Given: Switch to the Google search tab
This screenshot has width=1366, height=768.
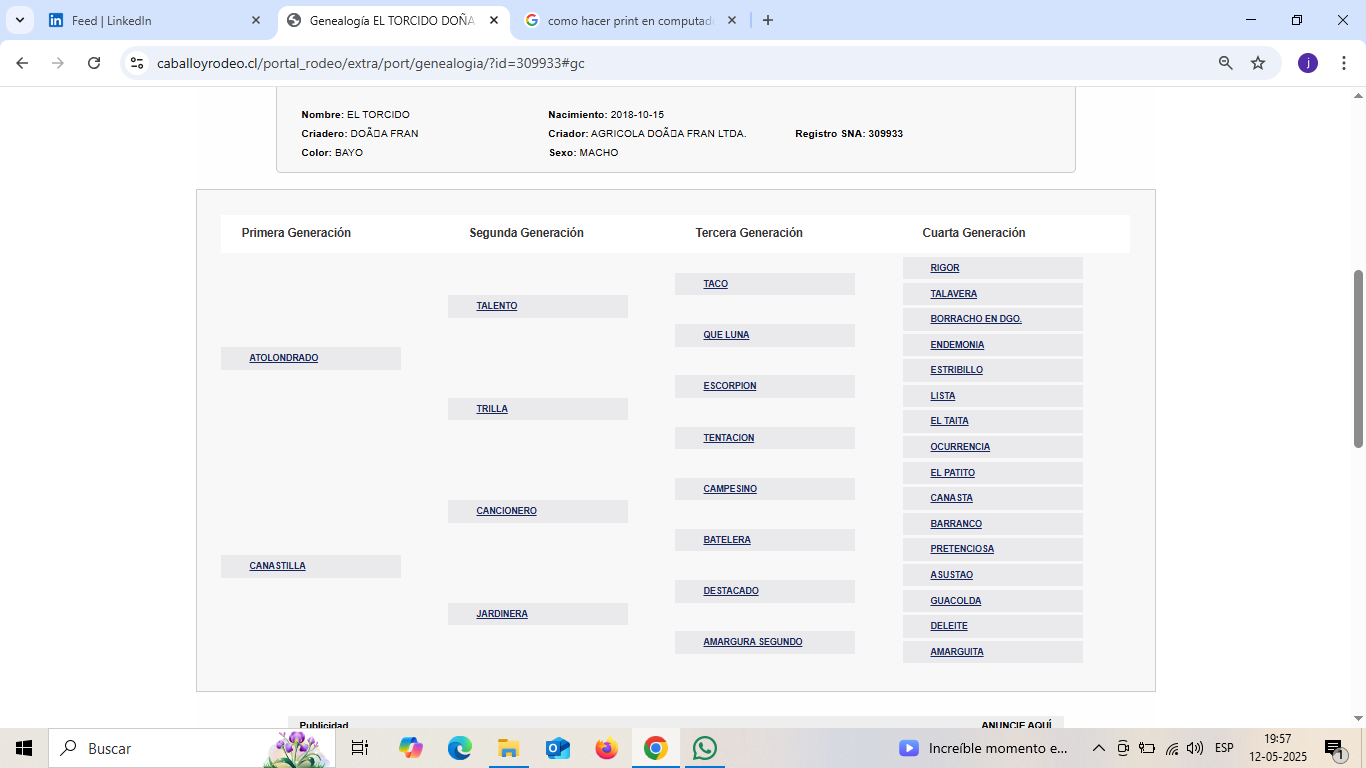Looking at the screenshot, I should [625, 20].
